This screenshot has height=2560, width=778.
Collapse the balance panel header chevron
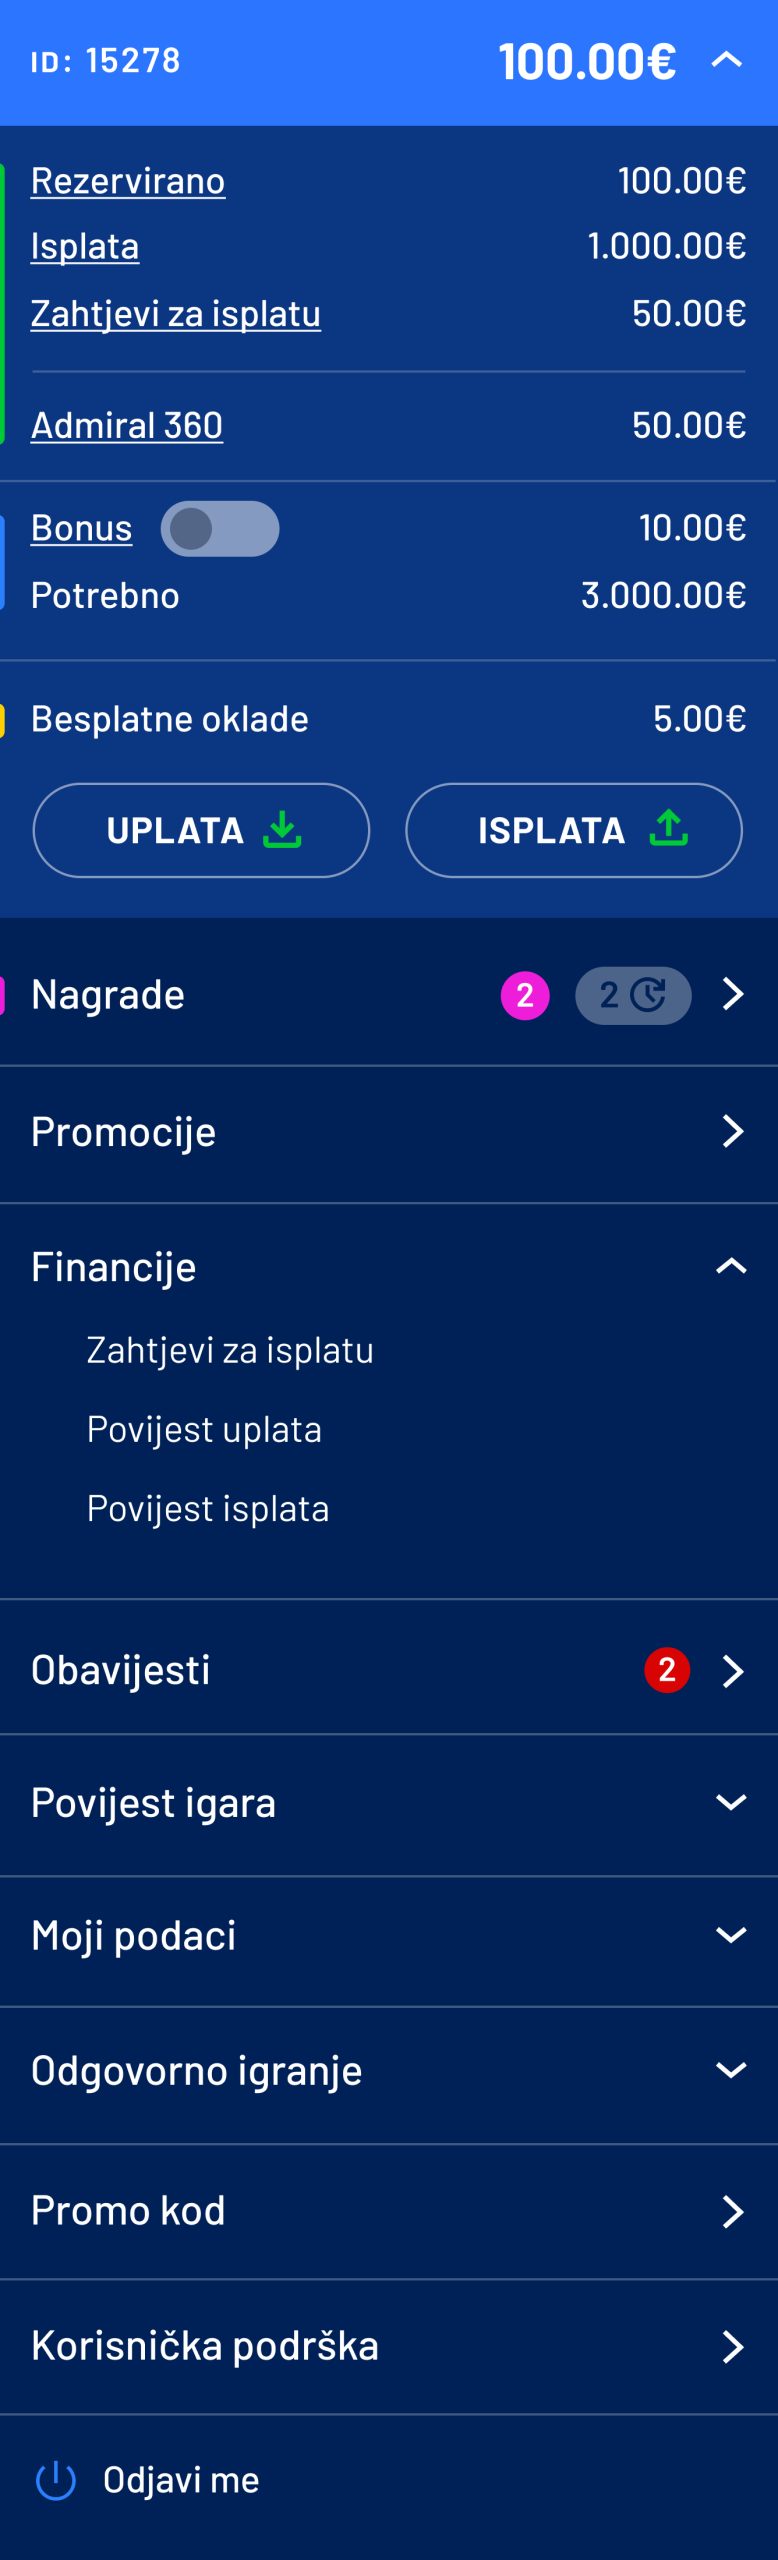727,60
